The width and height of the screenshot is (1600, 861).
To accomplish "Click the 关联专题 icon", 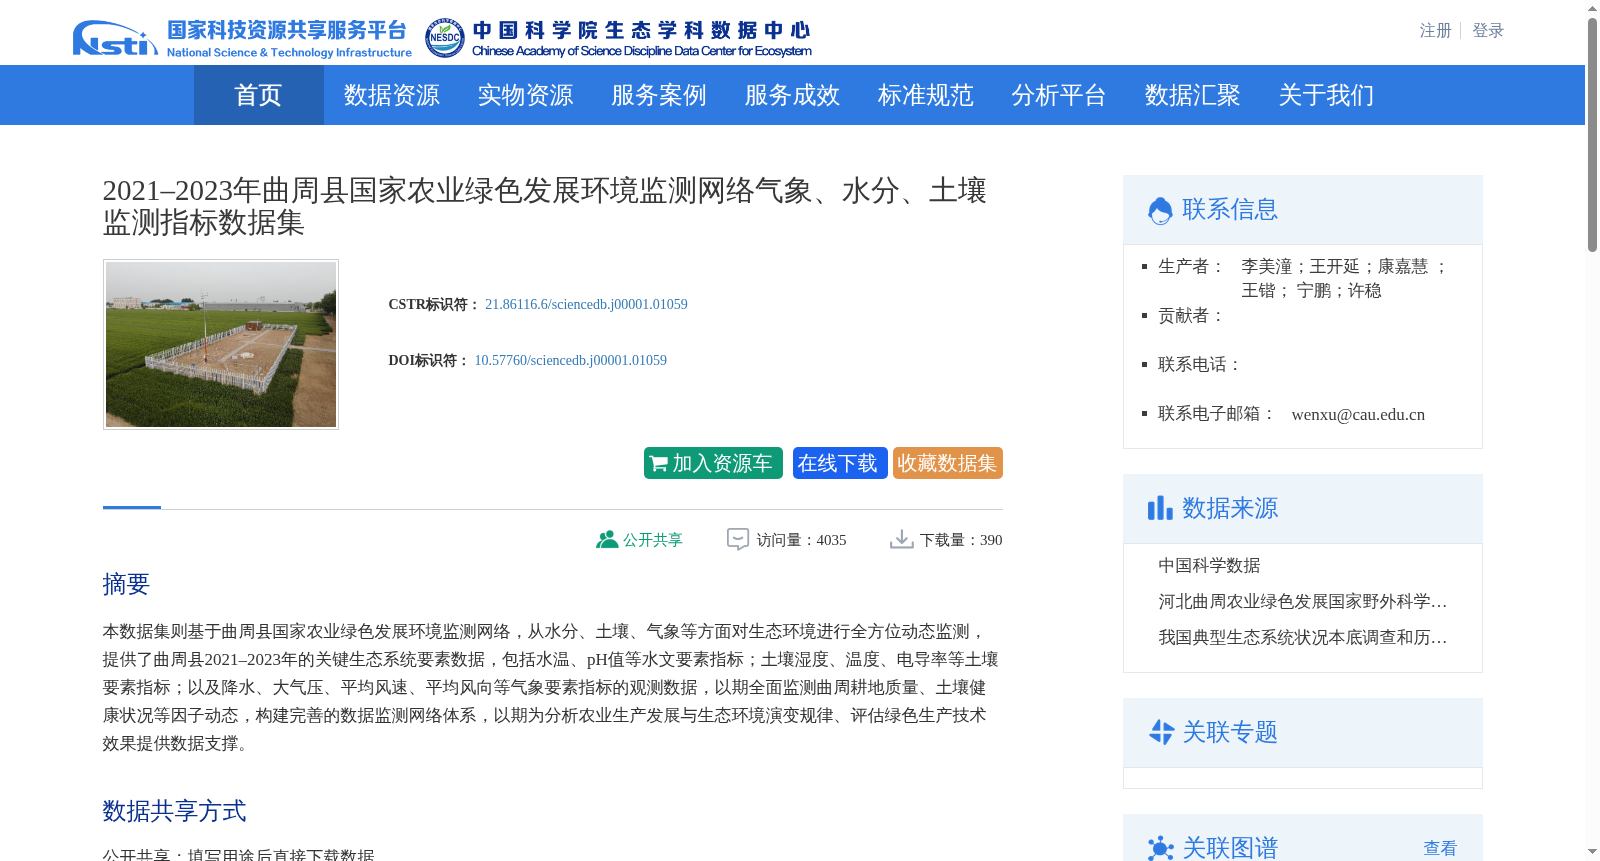I will (1161, 732).
